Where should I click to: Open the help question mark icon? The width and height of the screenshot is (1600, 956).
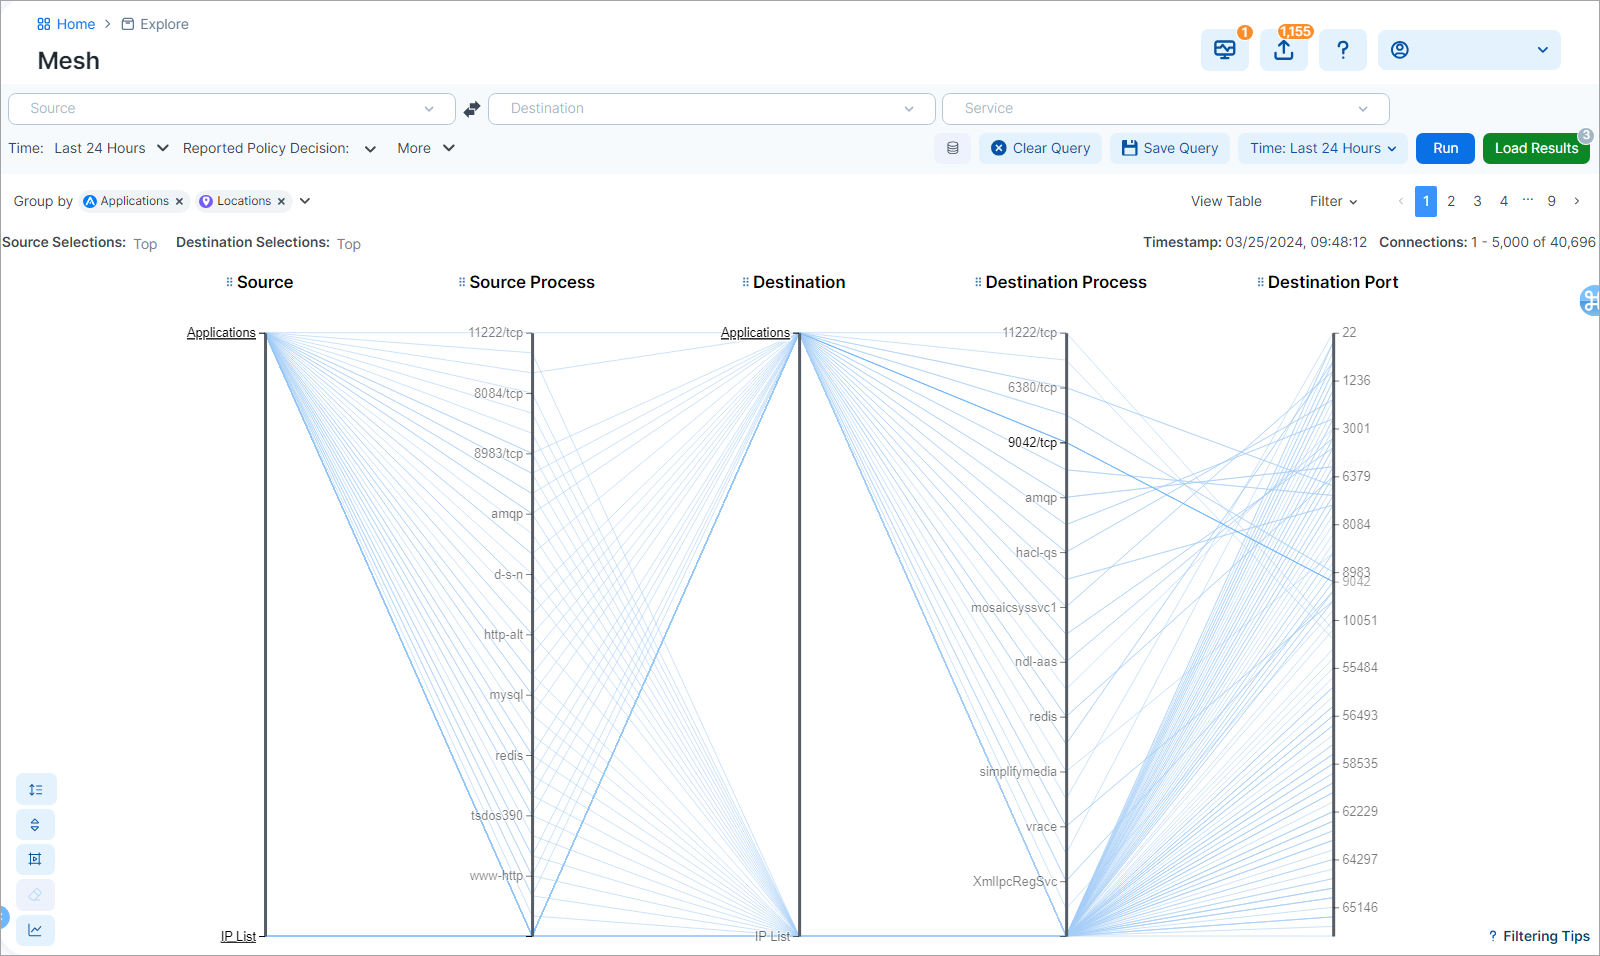(x=1342, y=50)
